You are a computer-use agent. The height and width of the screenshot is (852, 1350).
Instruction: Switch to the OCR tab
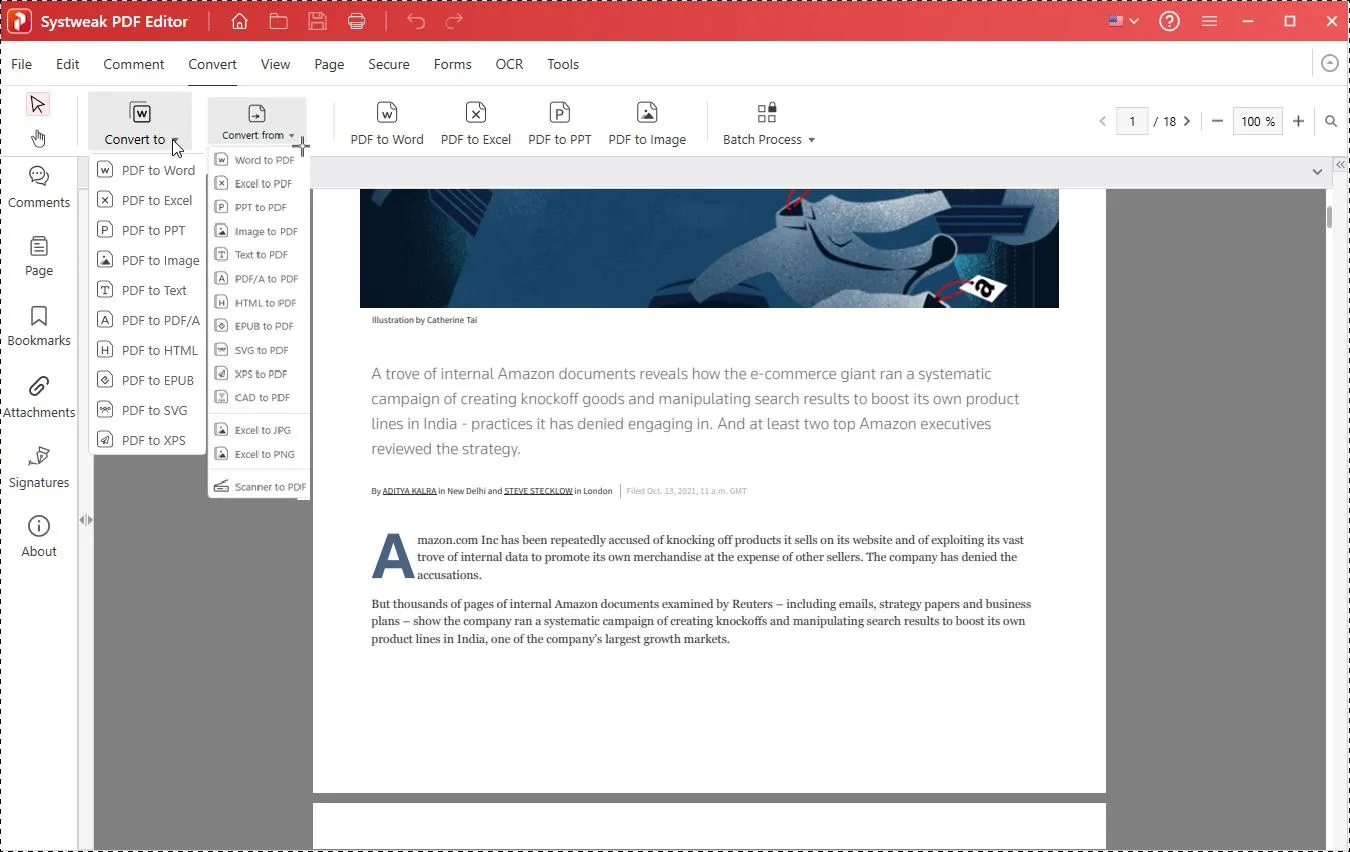click(509, 64)
